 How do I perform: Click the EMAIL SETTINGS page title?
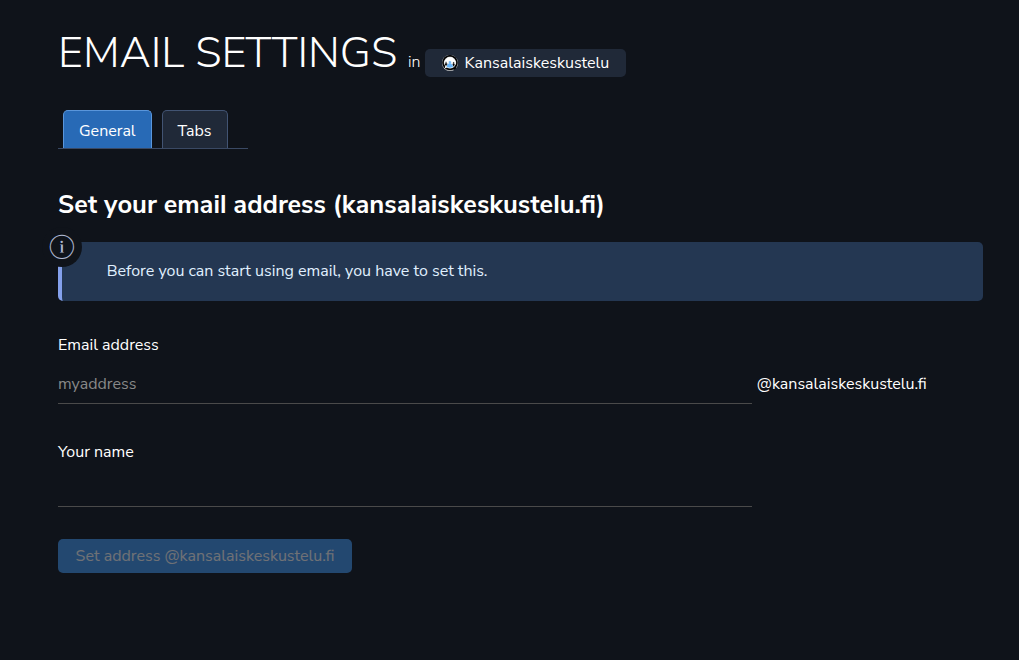227,53
